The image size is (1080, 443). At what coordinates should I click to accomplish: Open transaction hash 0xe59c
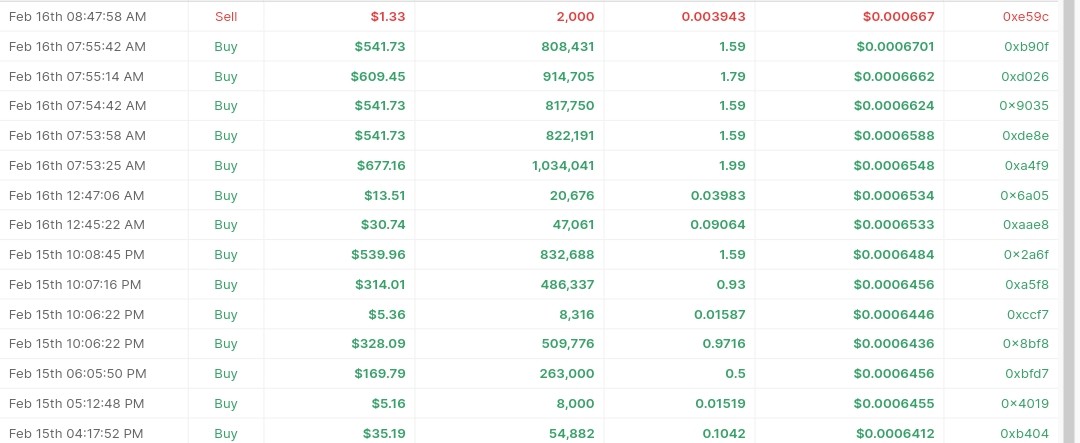tap(1026, 17)
